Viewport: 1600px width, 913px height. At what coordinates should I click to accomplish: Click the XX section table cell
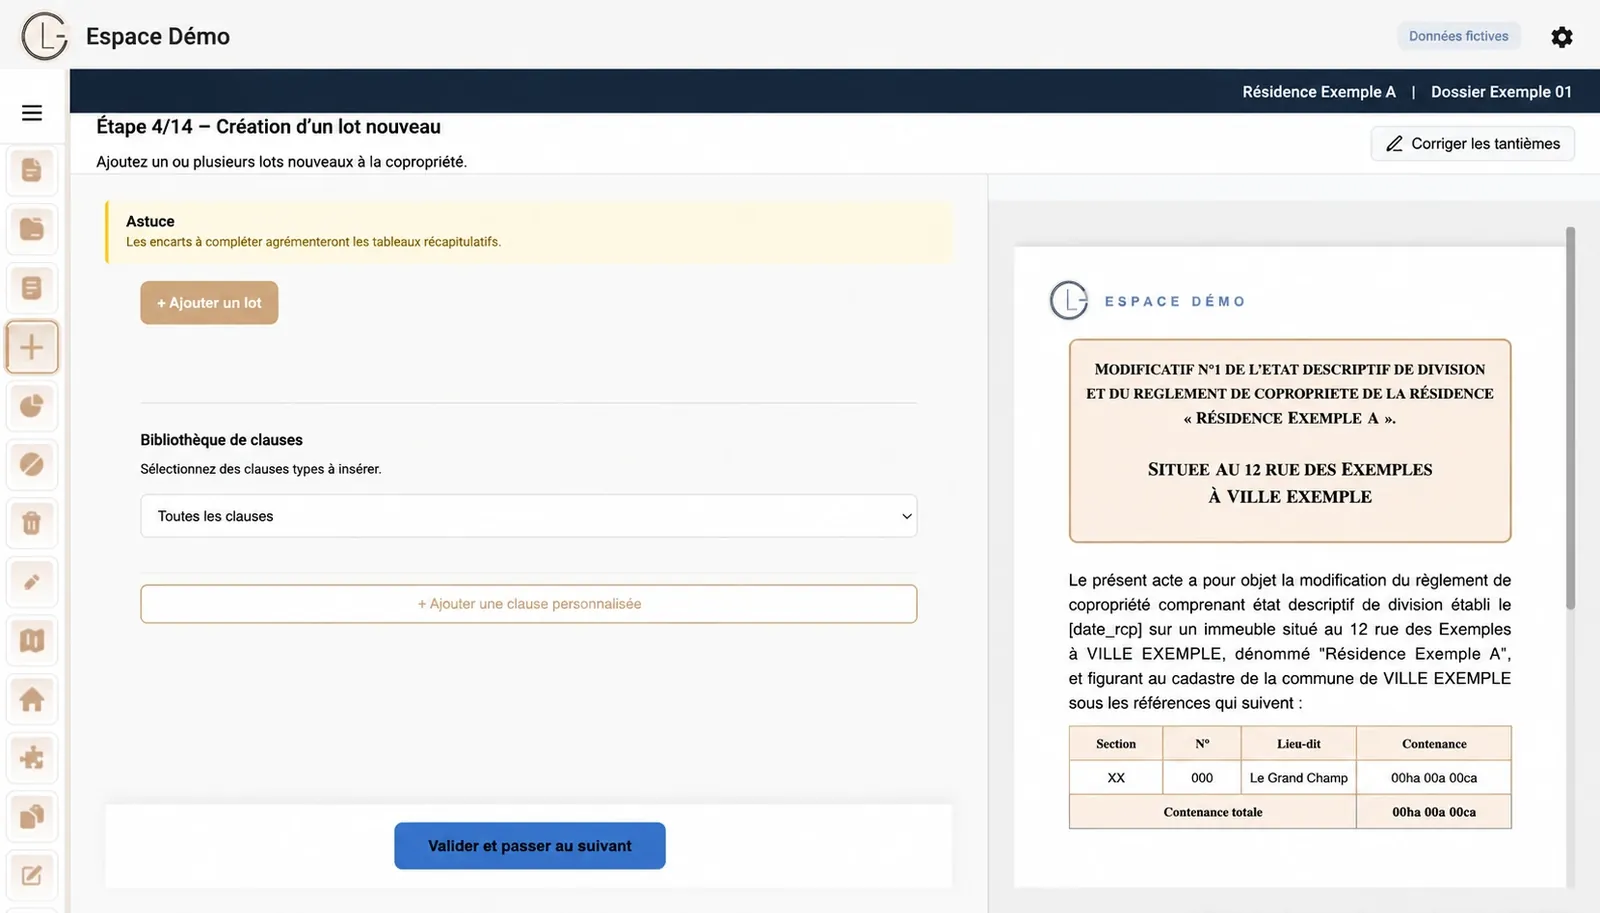[x=1116, y=778]
